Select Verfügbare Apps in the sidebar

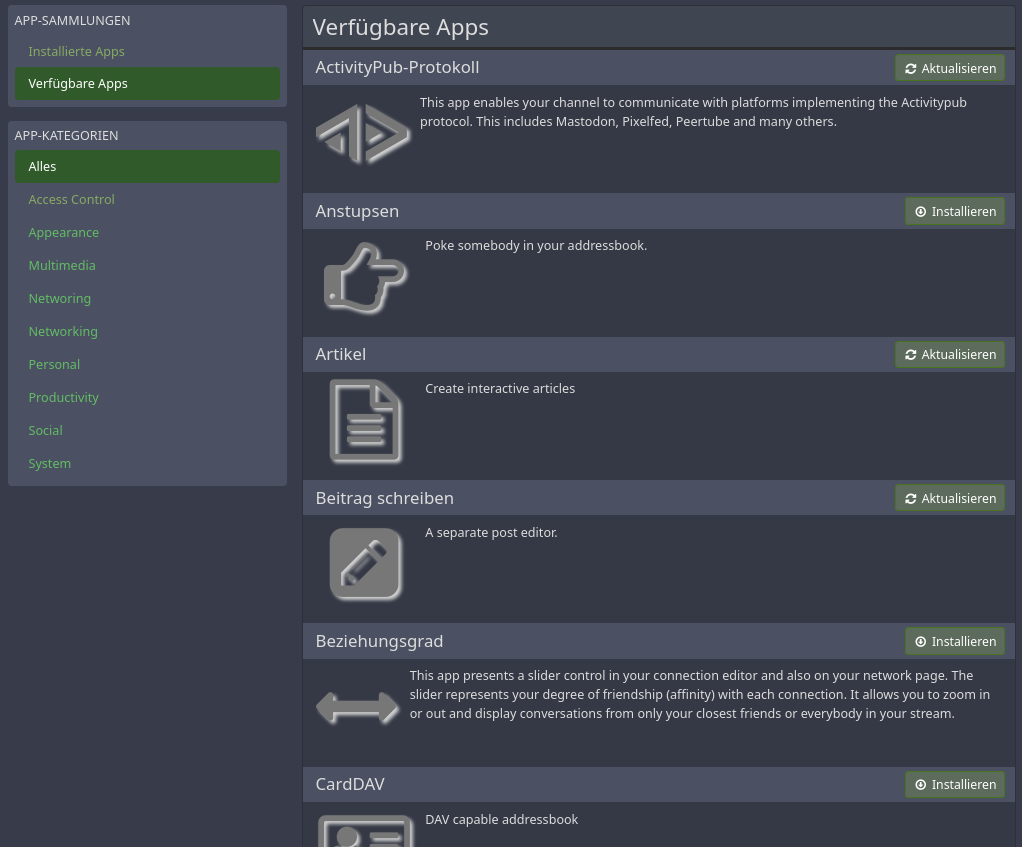pyautogui.click(x=78, y=83)
